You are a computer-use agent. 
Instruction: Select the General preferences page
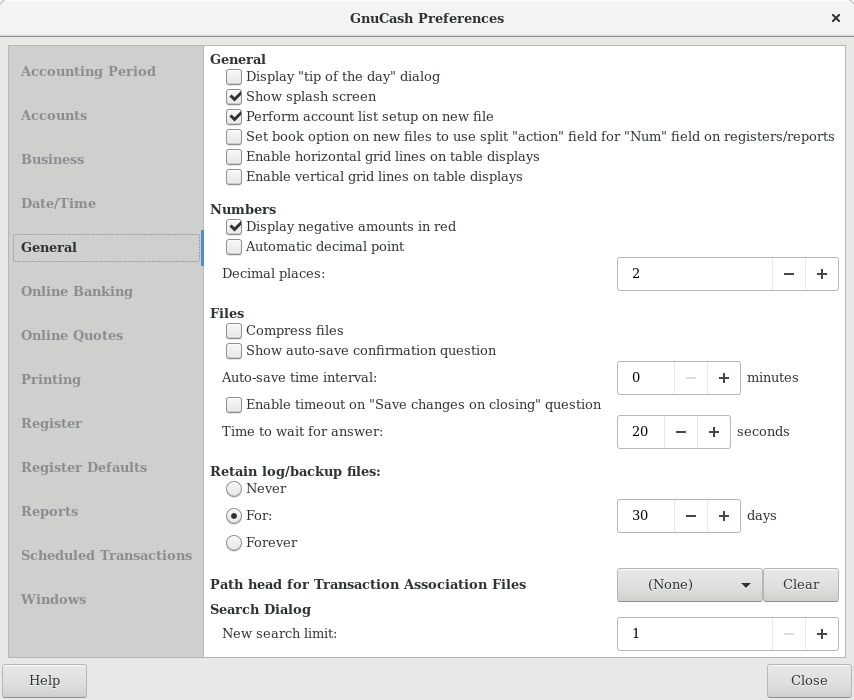[107, 248]
